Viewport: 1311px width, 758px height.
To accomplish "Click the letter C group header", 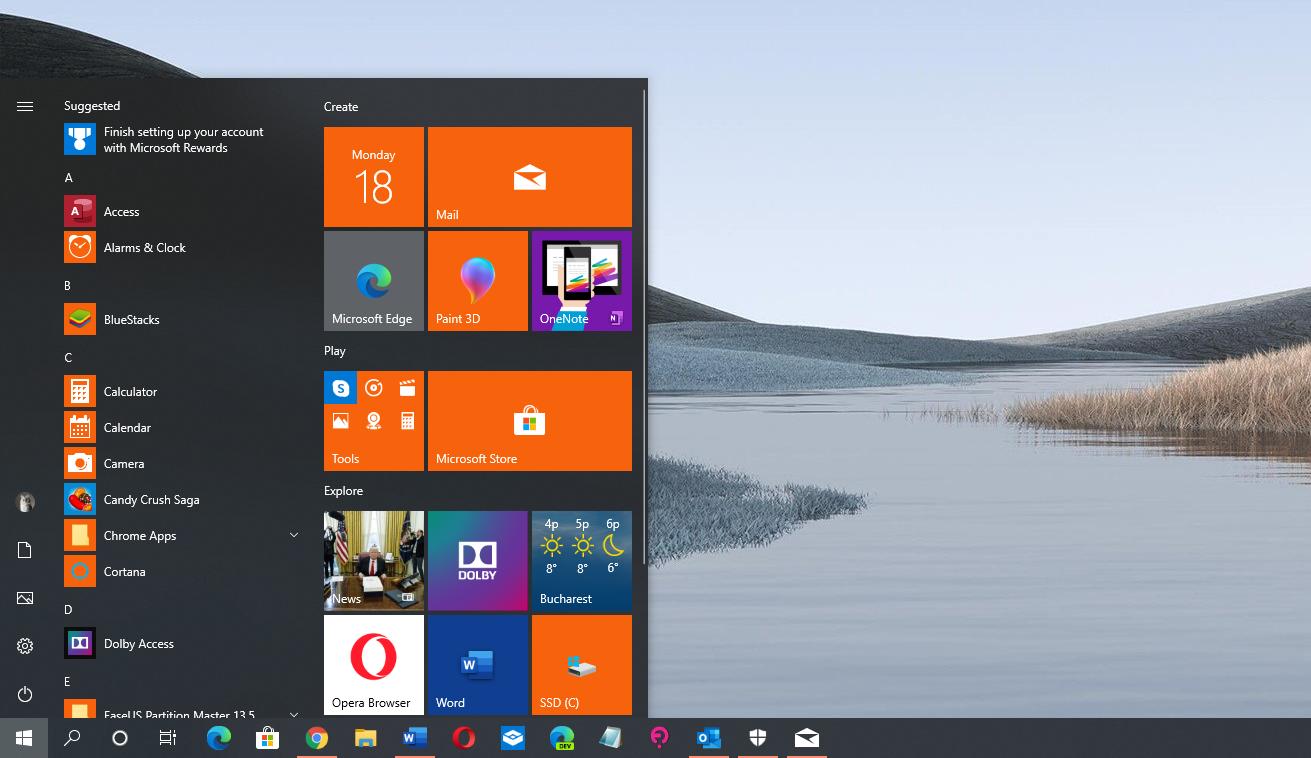I will tap(68, 358).
